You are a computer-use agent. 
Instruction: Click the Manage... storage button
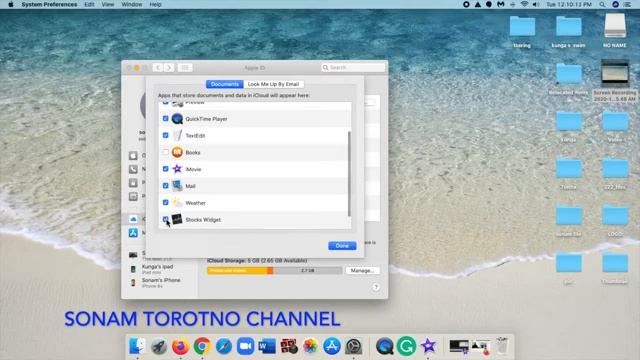pyautogui.click(x=362, y=271)
